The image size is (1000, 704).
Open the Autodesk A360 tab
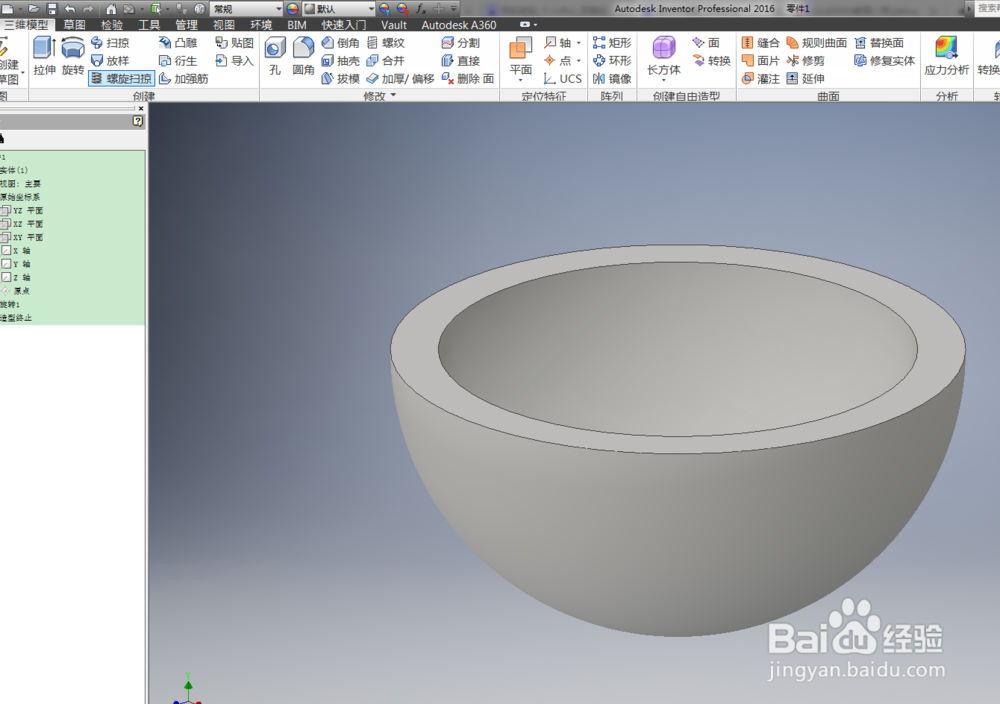(459, 25)
